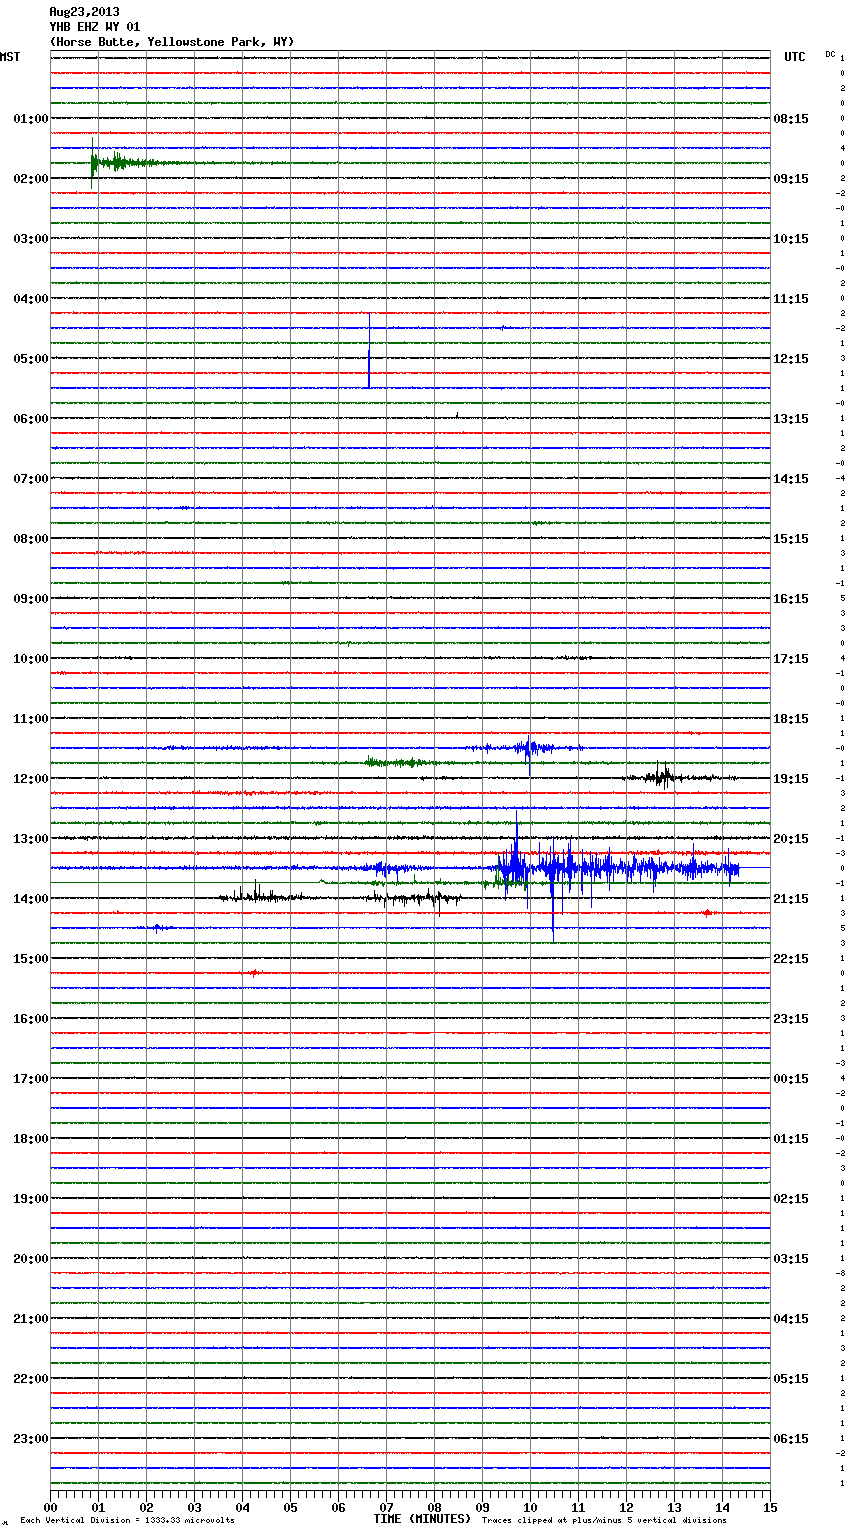Select the 21:15 UTC time label
Screen dimensions: 850x1534
click(791, 899)
